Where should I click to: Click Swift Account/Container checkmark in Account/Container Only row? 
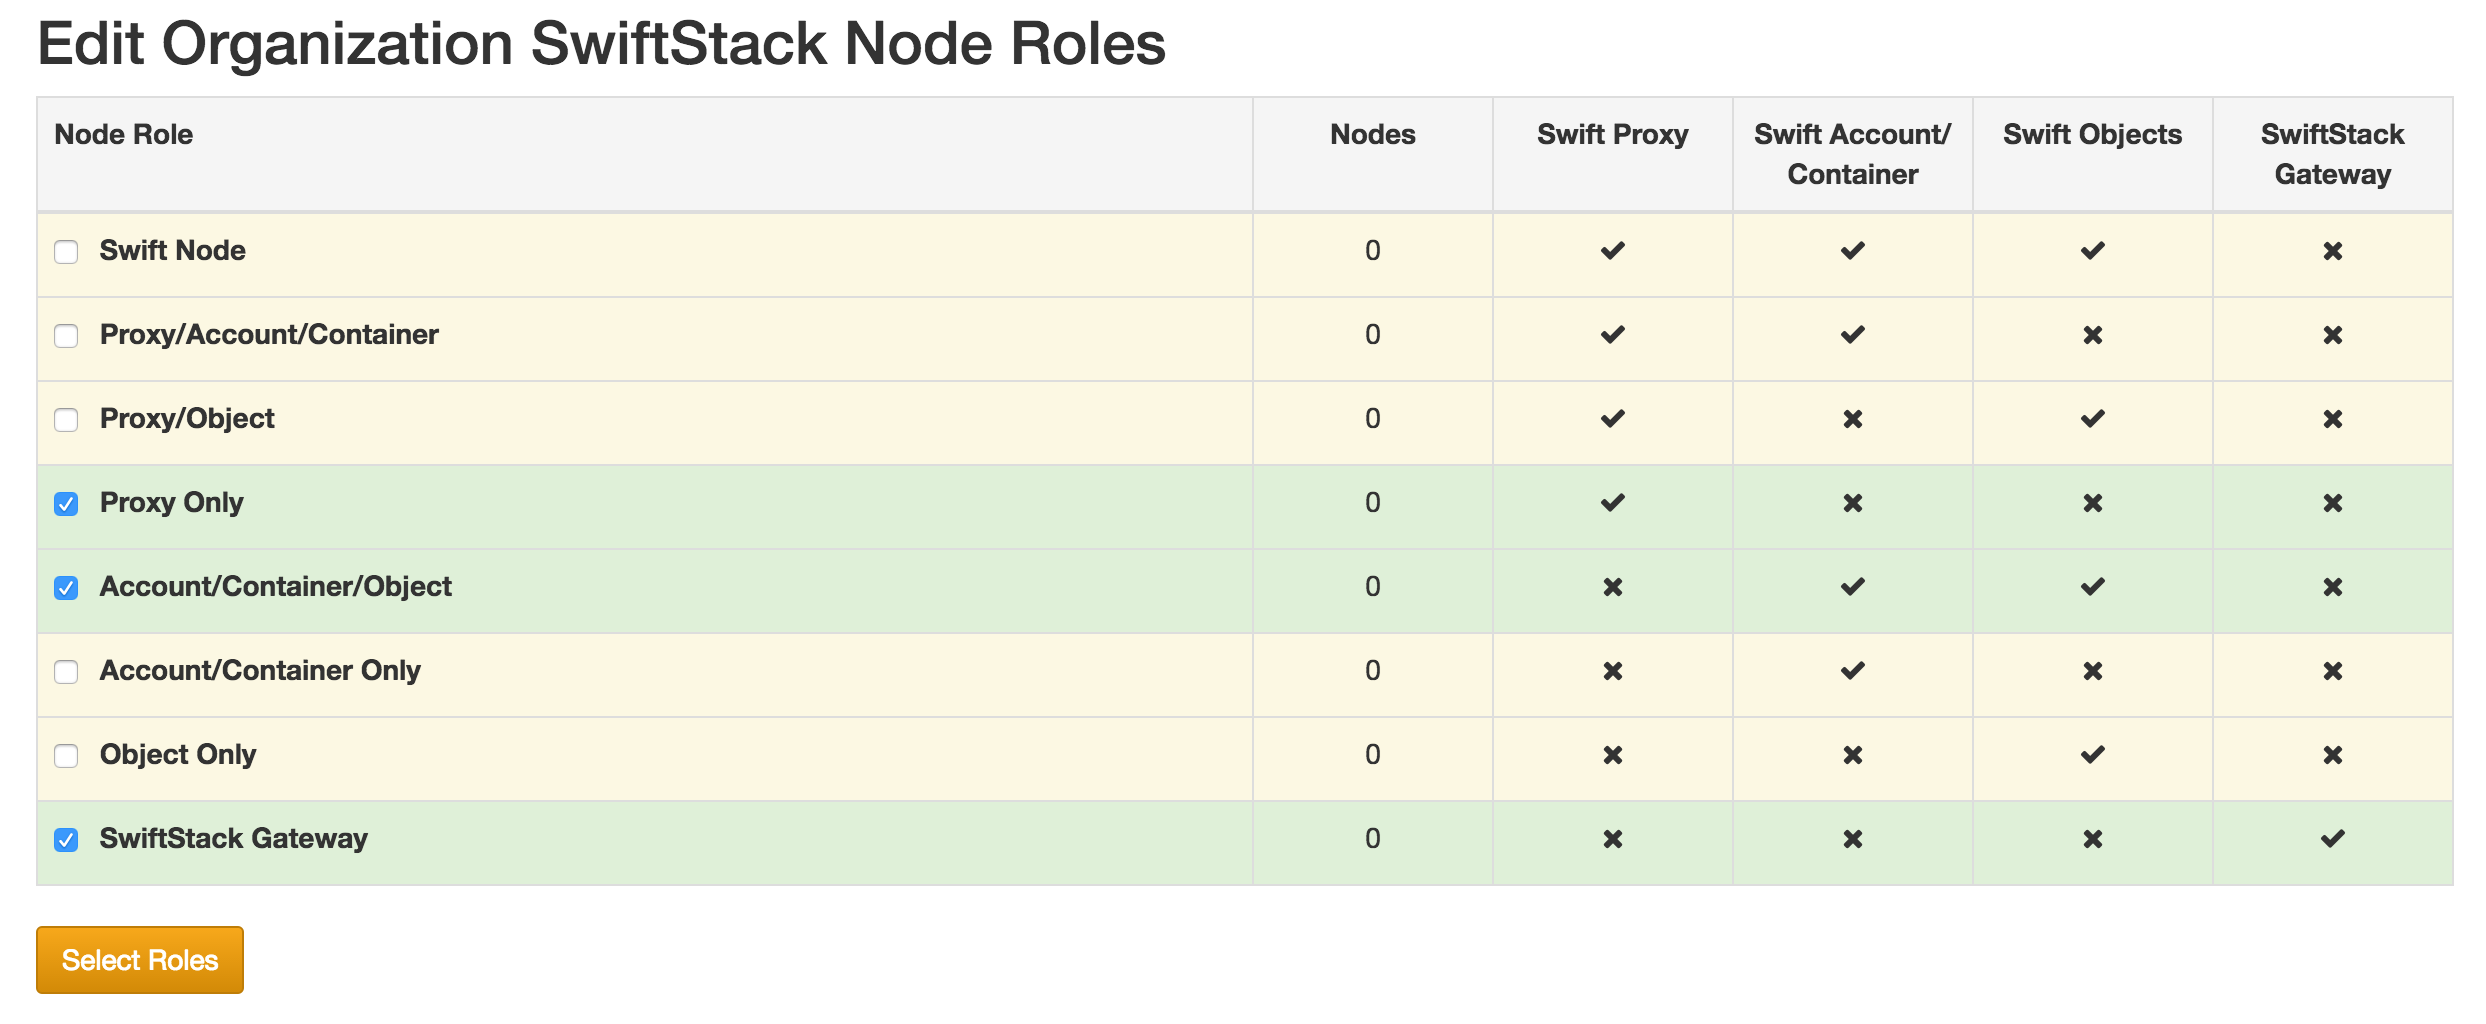pyautogui.click(x=1853, y=671)
